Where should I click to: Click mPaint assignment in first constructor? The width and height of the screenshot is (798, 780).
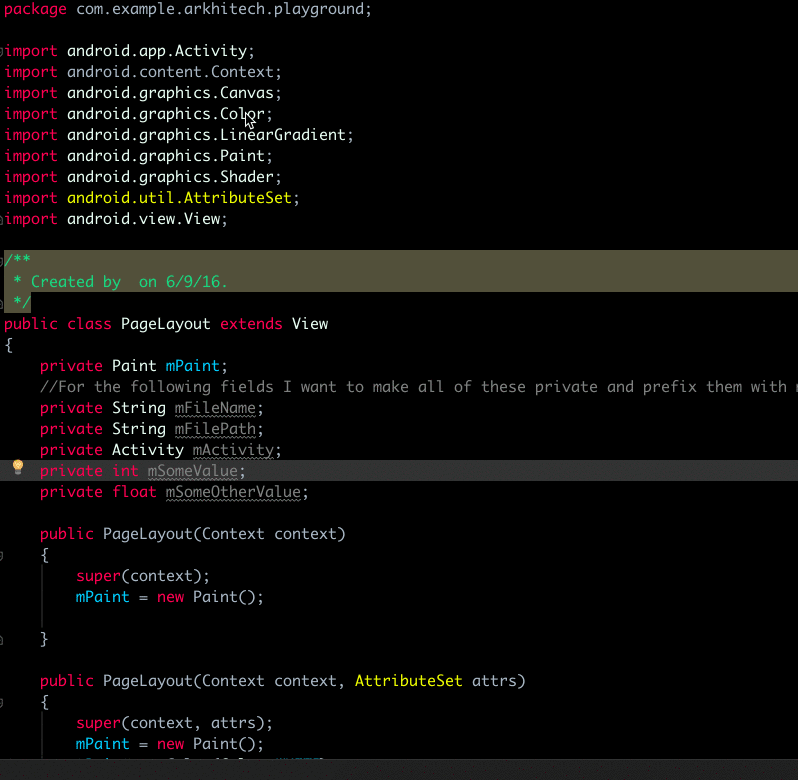pos(103,597)
